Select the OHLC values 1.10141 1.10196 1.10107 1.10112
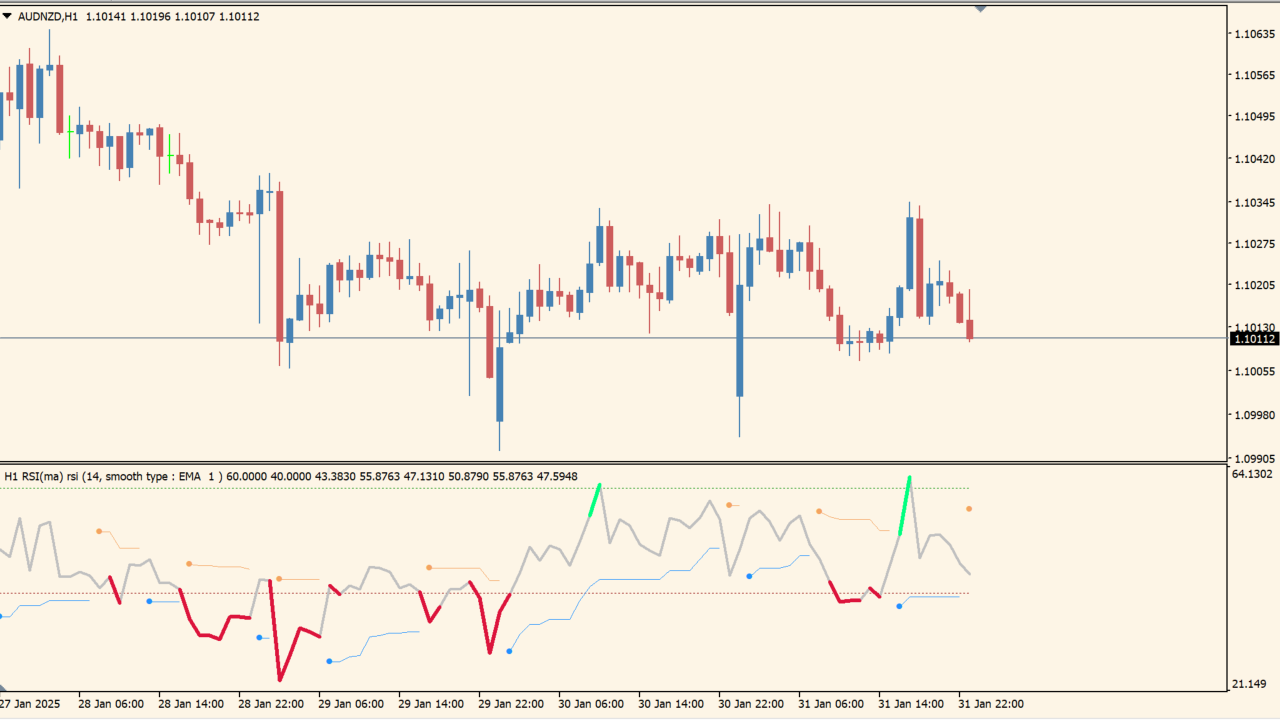 coord(173,16)
